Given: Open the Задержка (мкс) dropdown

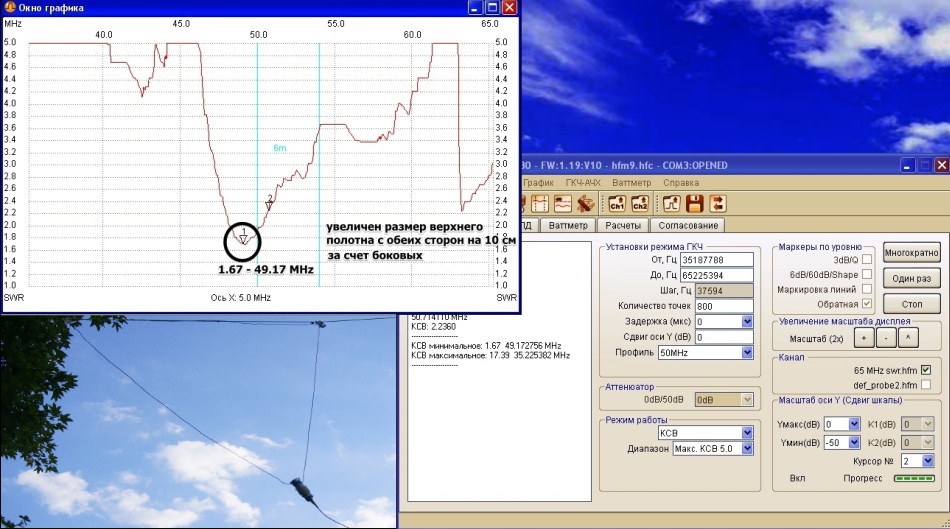Looking at the screenshot, I should coord(747,322).
